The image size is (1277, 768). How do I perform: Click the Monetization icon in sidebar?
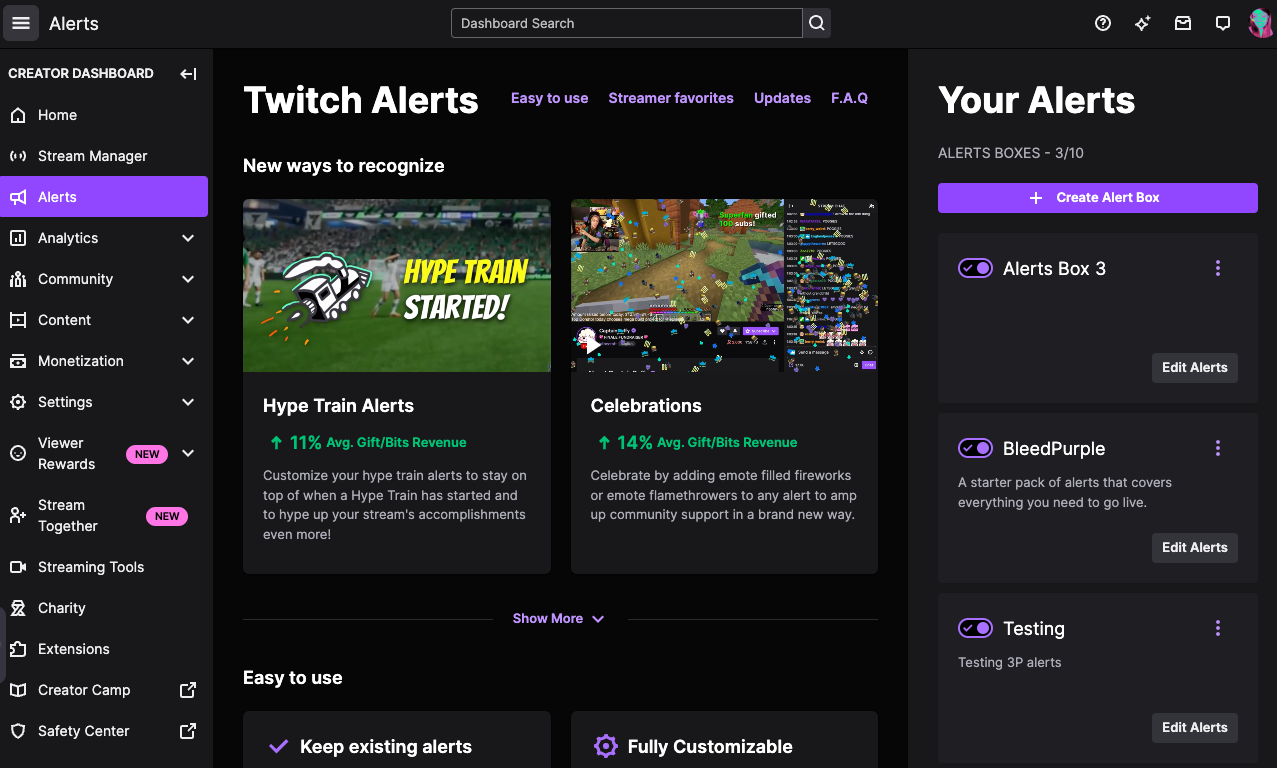pos(18,361)
